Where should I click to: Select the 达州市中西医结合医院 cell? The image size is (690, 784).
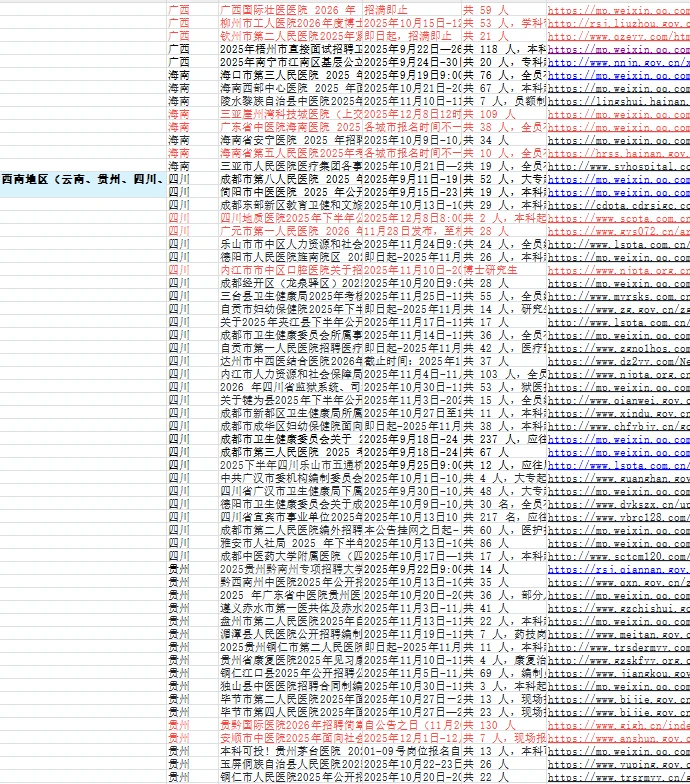pos(291,361)
